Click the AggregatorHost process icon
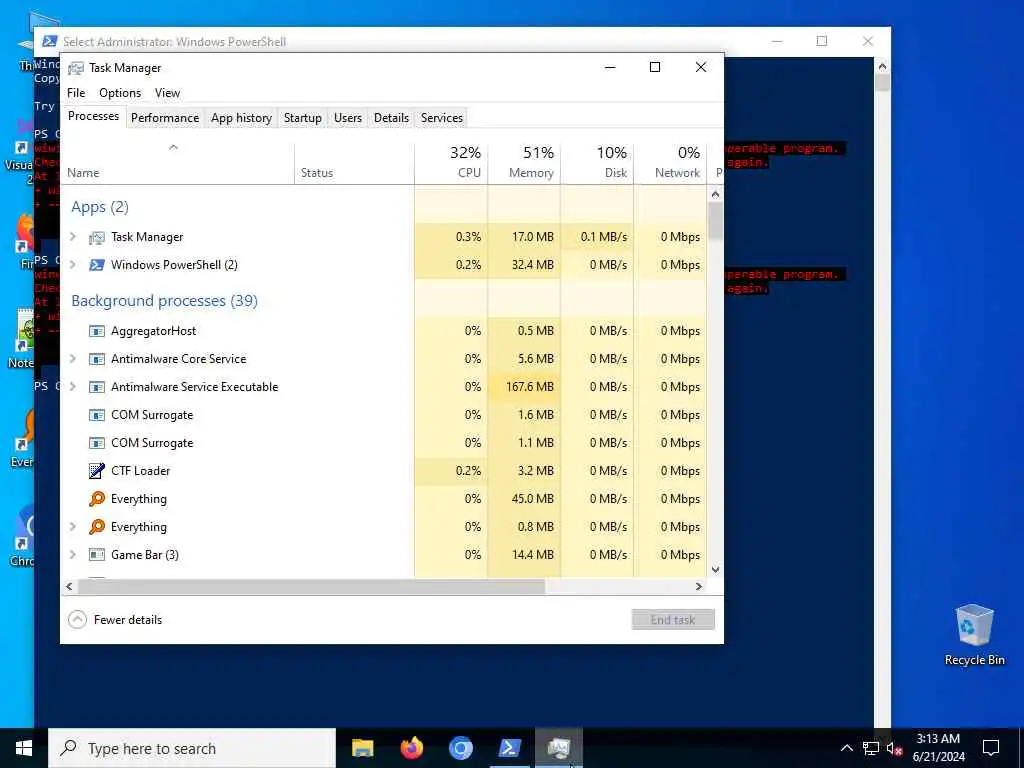This screenshot has height=768, width=1024. (x=97, y=331)
